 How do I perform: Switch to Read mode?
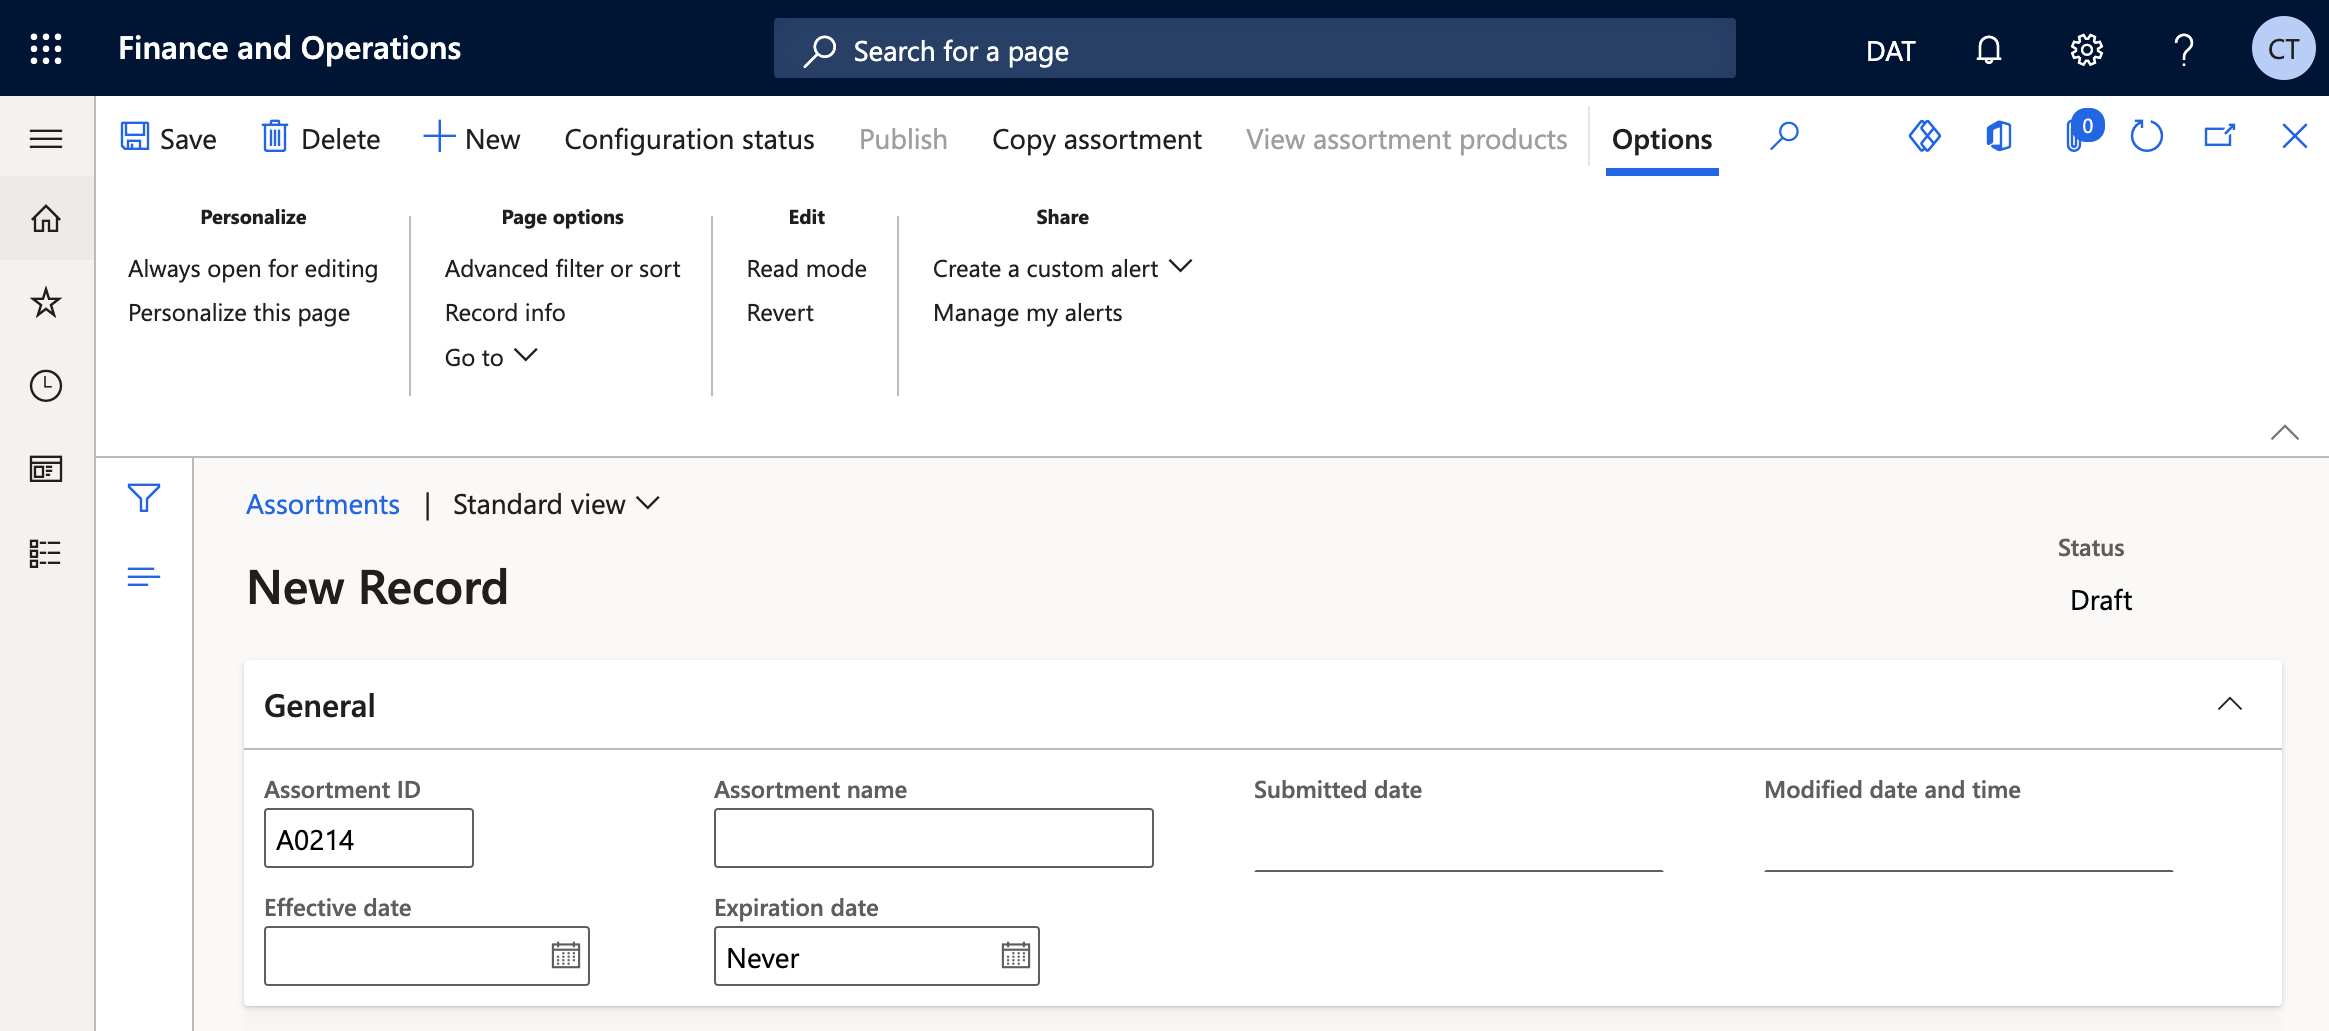point(806,269)
